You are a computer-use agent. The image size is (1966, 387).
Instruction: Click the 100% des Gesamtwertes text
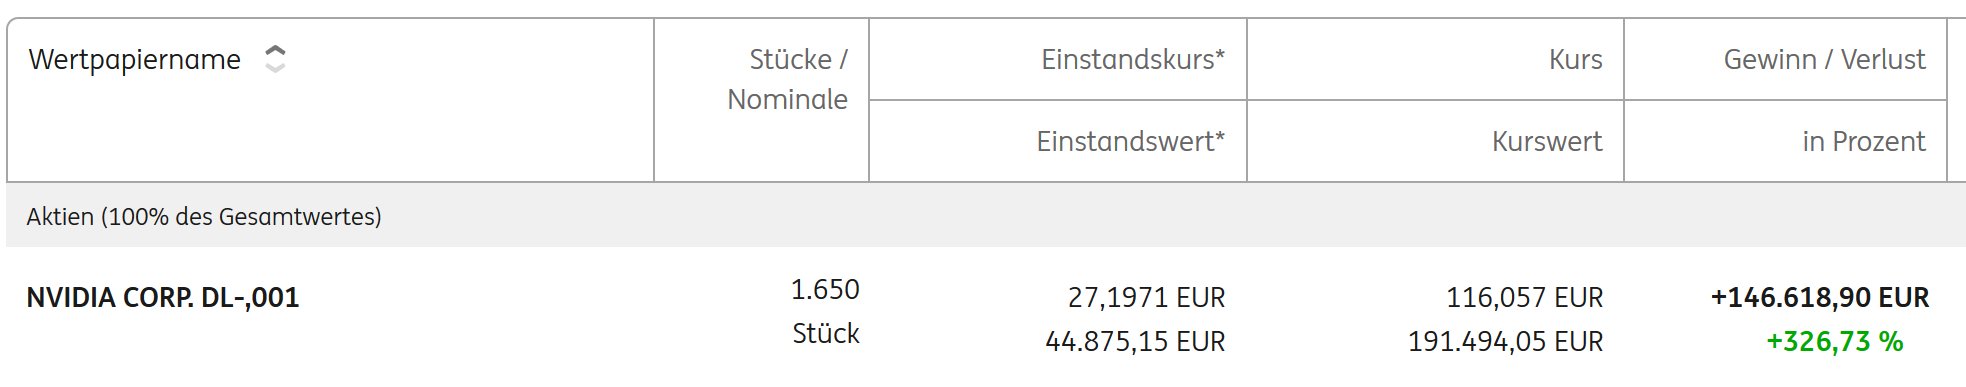pos(241,216)
